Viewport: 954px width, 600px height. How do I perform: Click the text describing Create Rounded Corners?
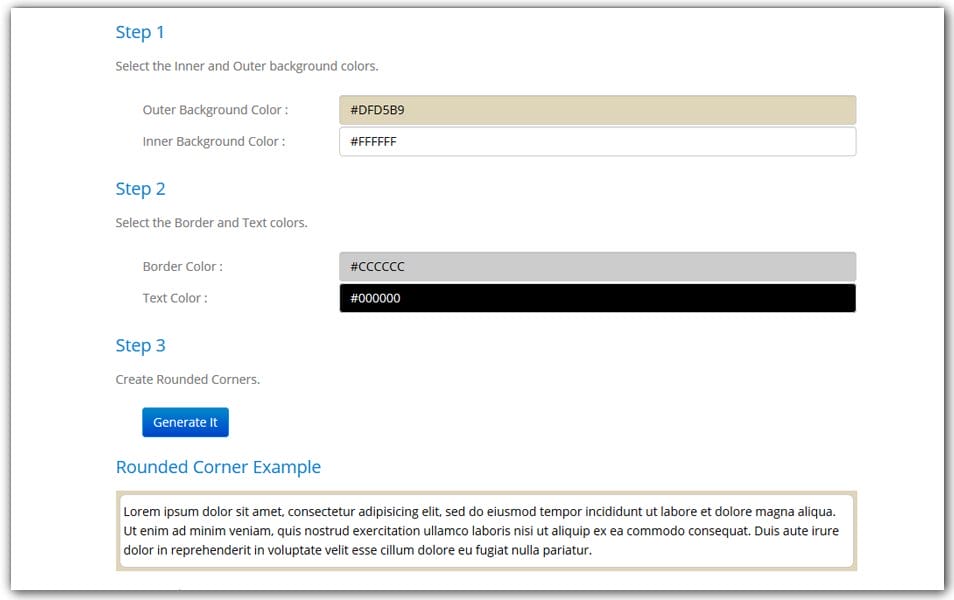point(184,379)
